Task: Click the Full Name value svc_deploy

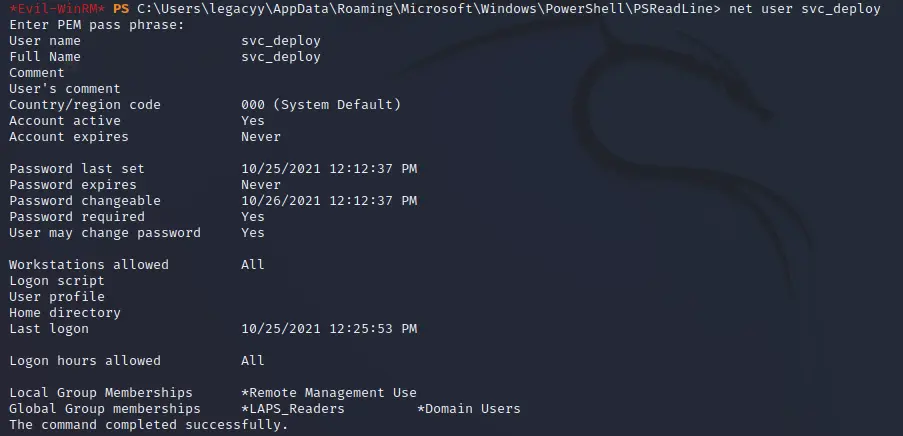Action: point(280,57)
